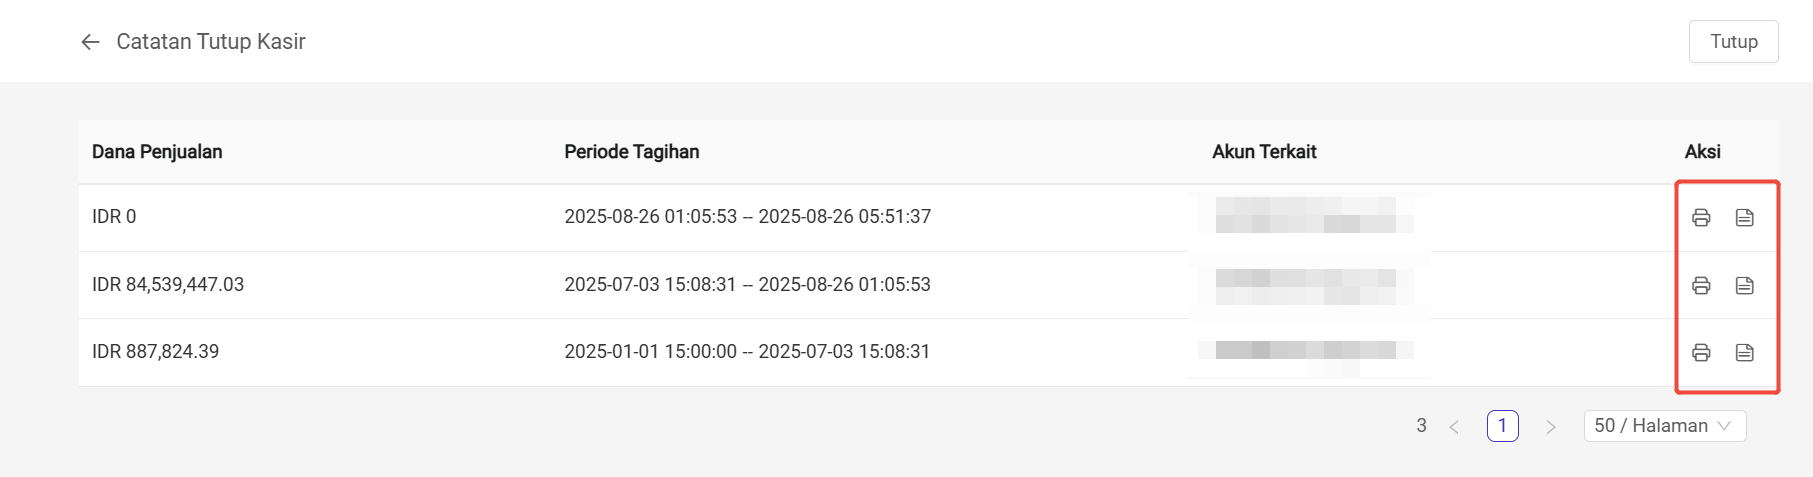Screen dimensions: 1813x477
Task: Click the Akun Terkait column header
Action: click(1264, 152)
